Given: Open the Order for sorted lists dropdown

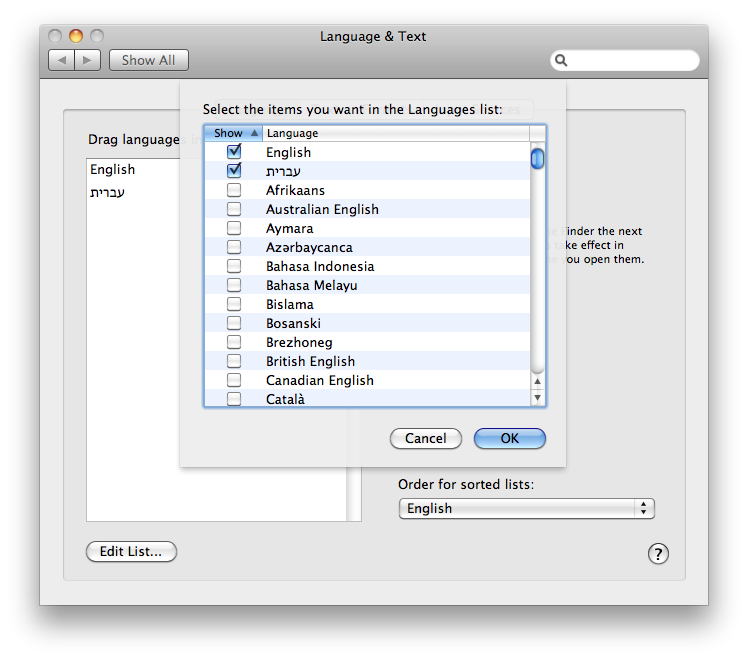Looking at the screenshot, I should click(526, 508).
